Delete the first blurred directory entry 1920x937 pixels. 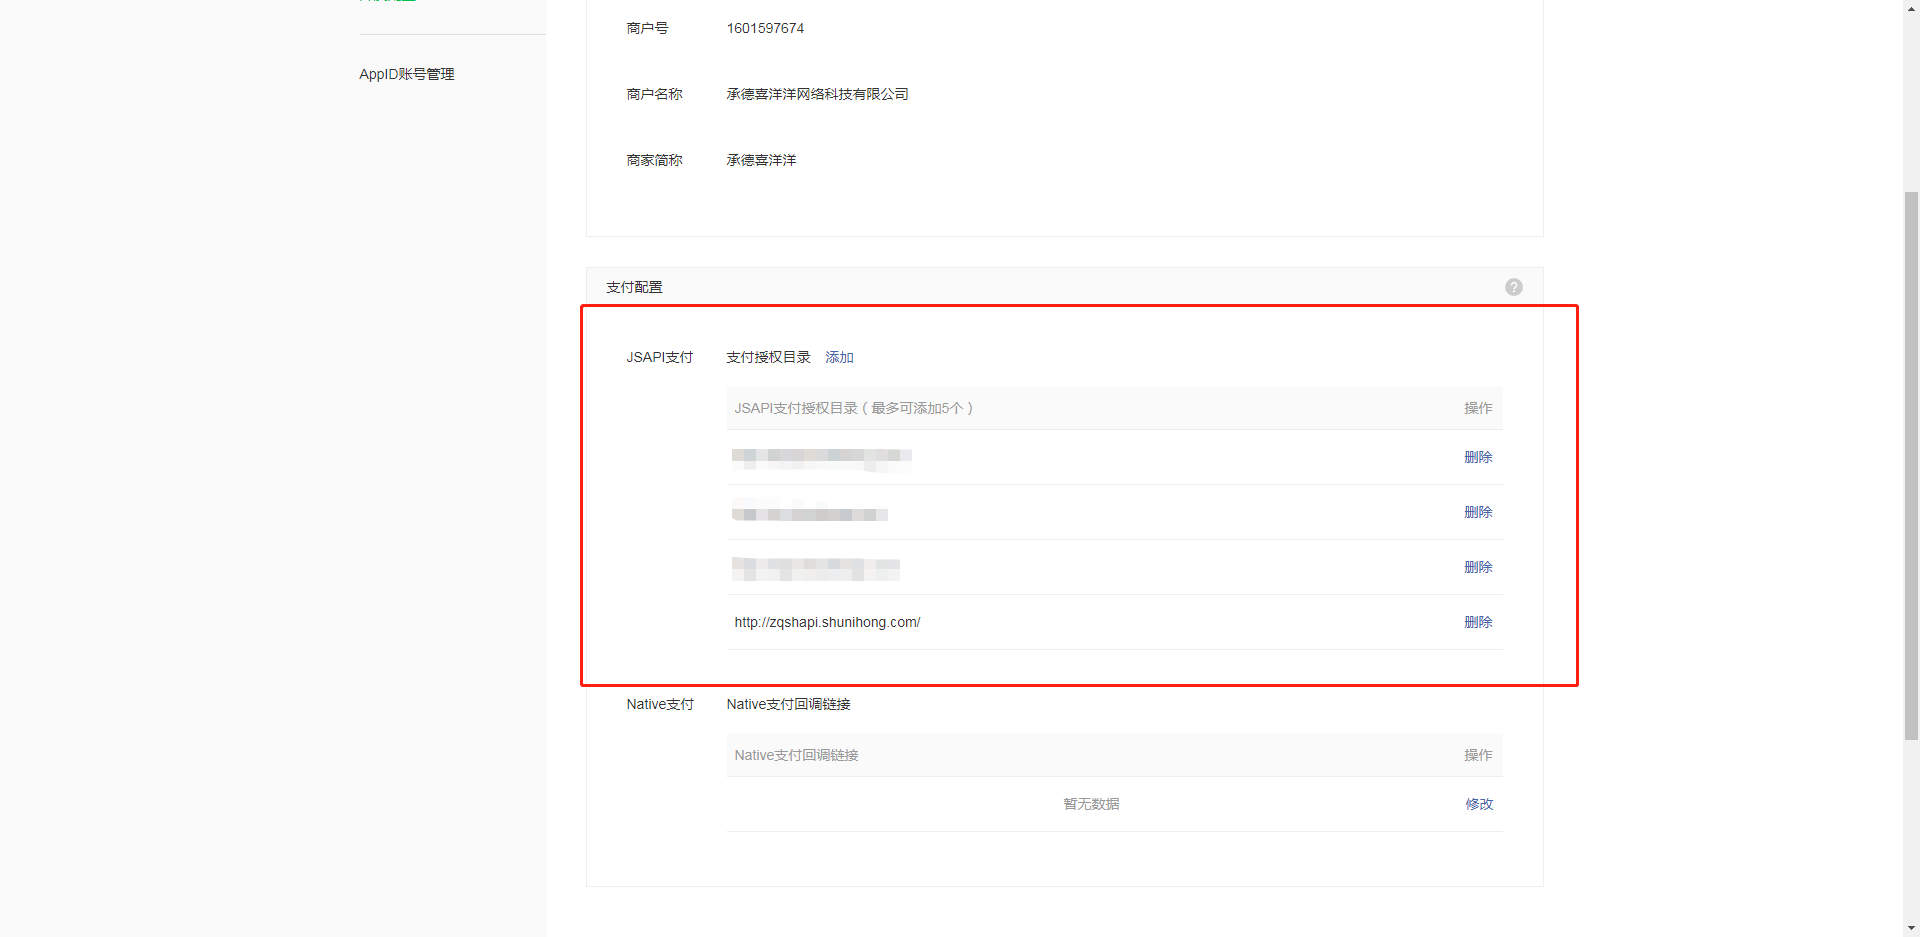[x=1478, y=457]
